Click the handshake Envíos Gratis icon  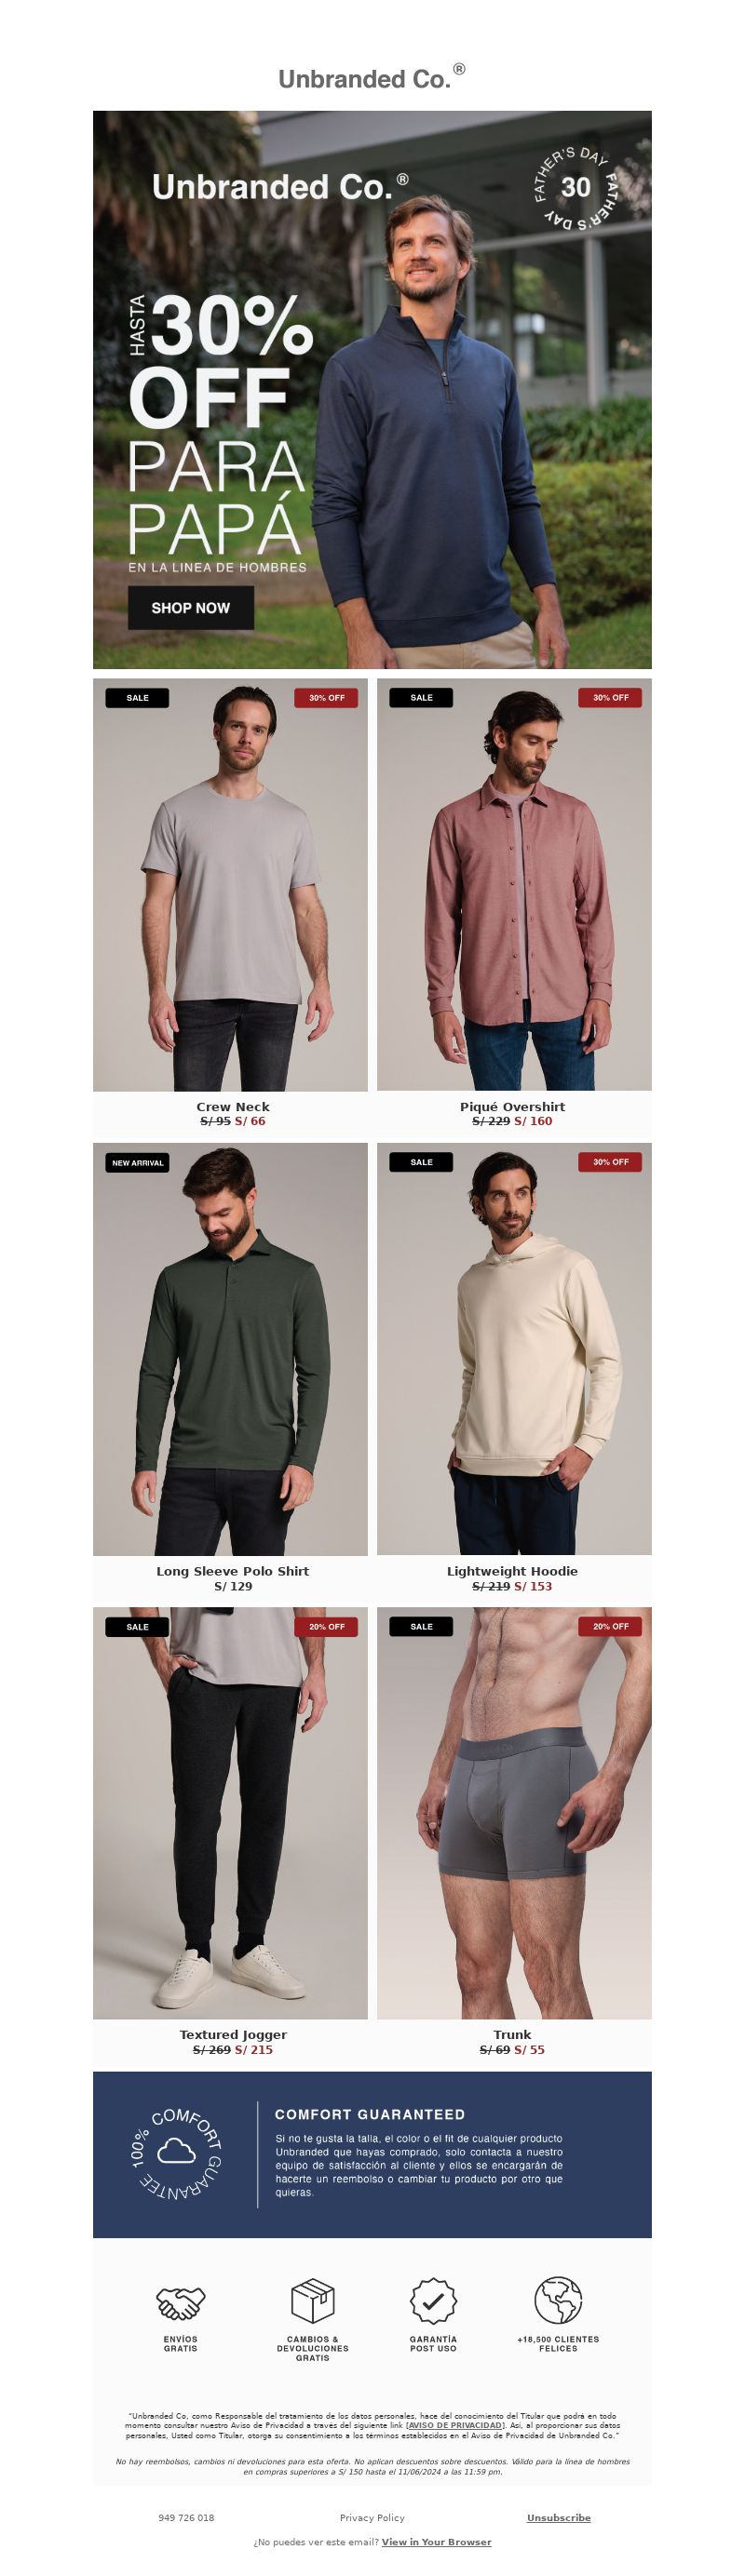click(181, 2302)
